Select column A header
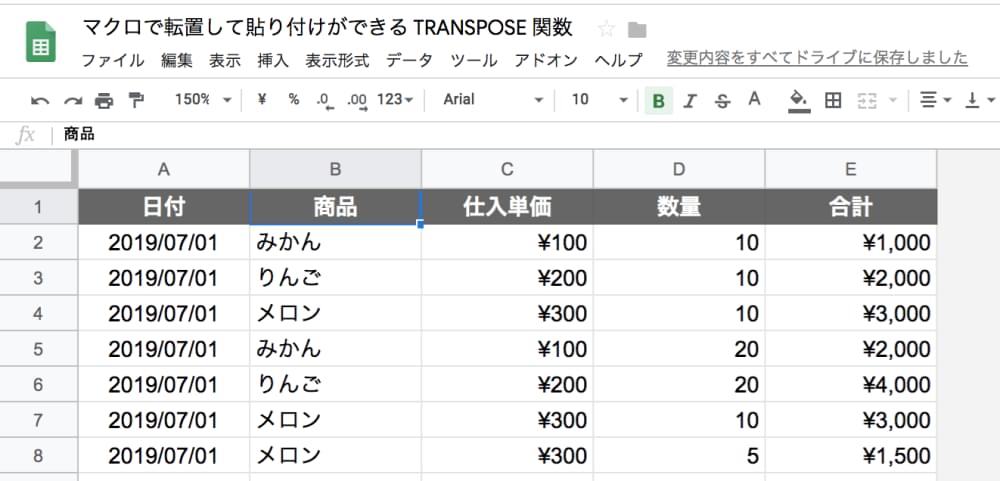 [x=164, y=169]
